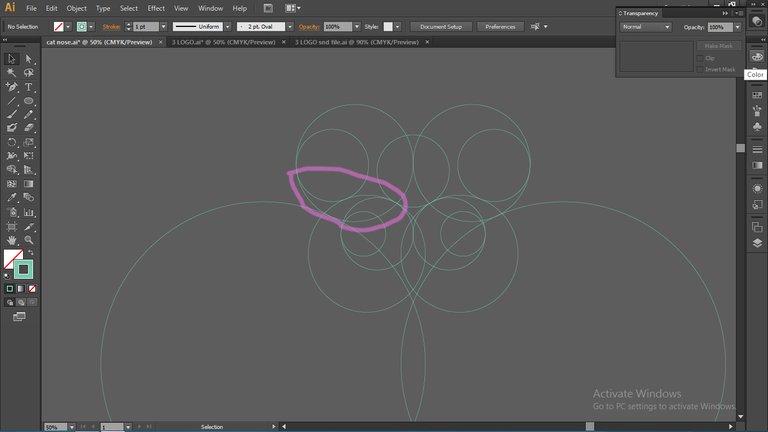768x432 pixels.
Task: Select the Zoom tool
Action: click(28, 240)
